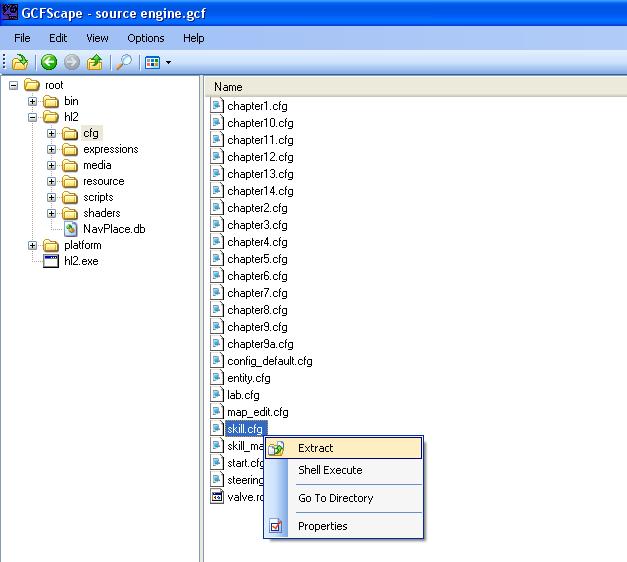Select the resource folder in tree
627x562 pixels.
(104, 181)
